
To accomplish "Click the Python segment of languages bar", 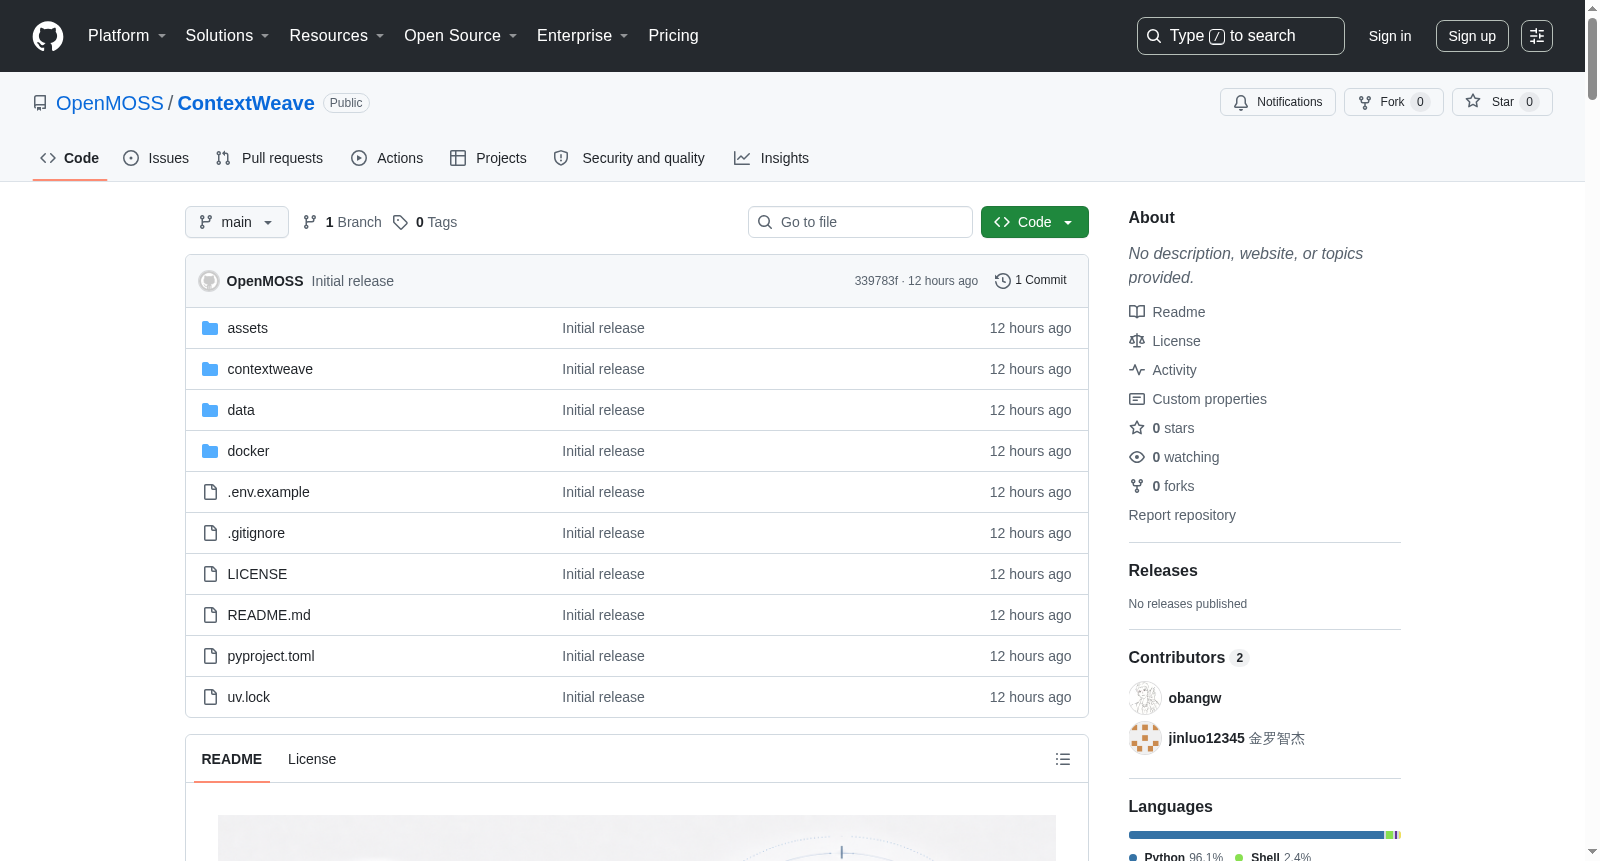I will point(1256,835).
